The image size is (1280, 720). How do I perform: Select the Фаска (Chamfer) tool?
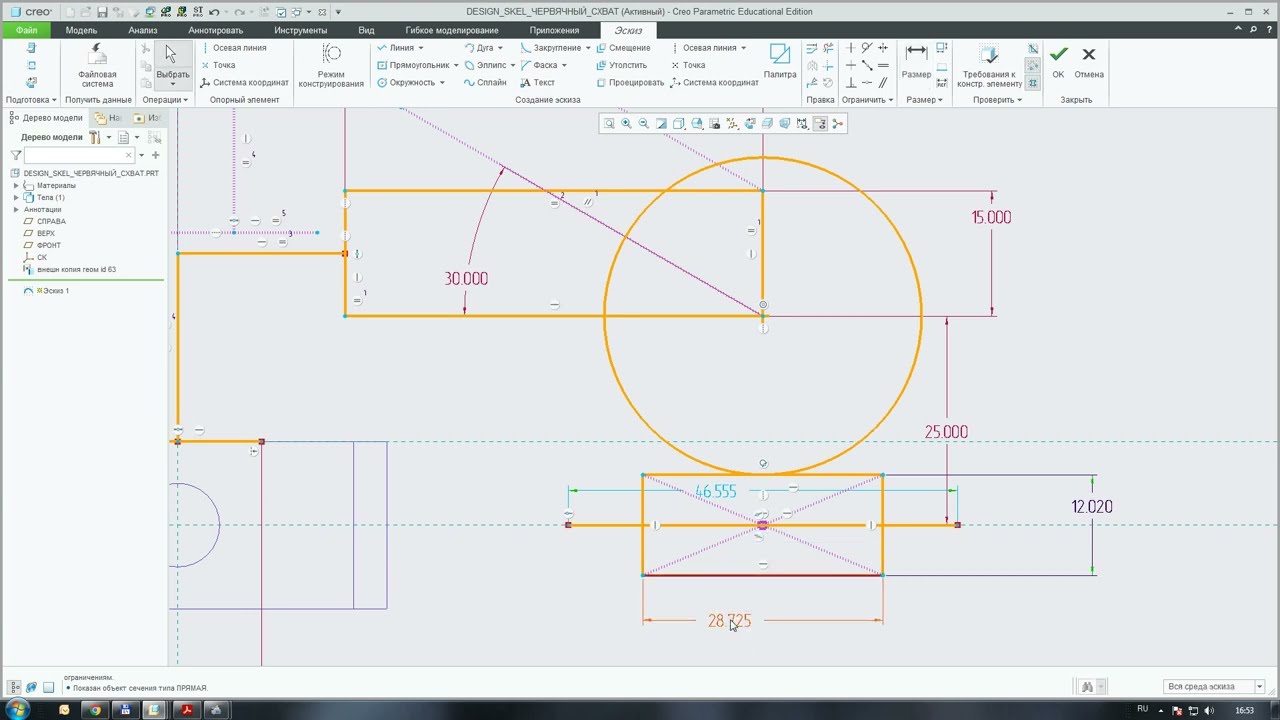tap(539, 65)
